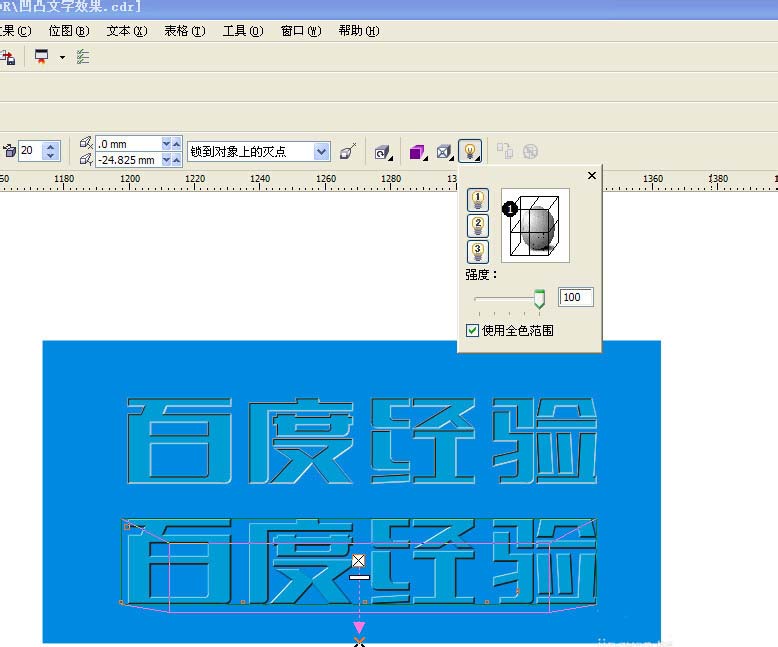778x647 pixels.
Task: Open the extrusion bevels flyout
Action: [445, 152]
